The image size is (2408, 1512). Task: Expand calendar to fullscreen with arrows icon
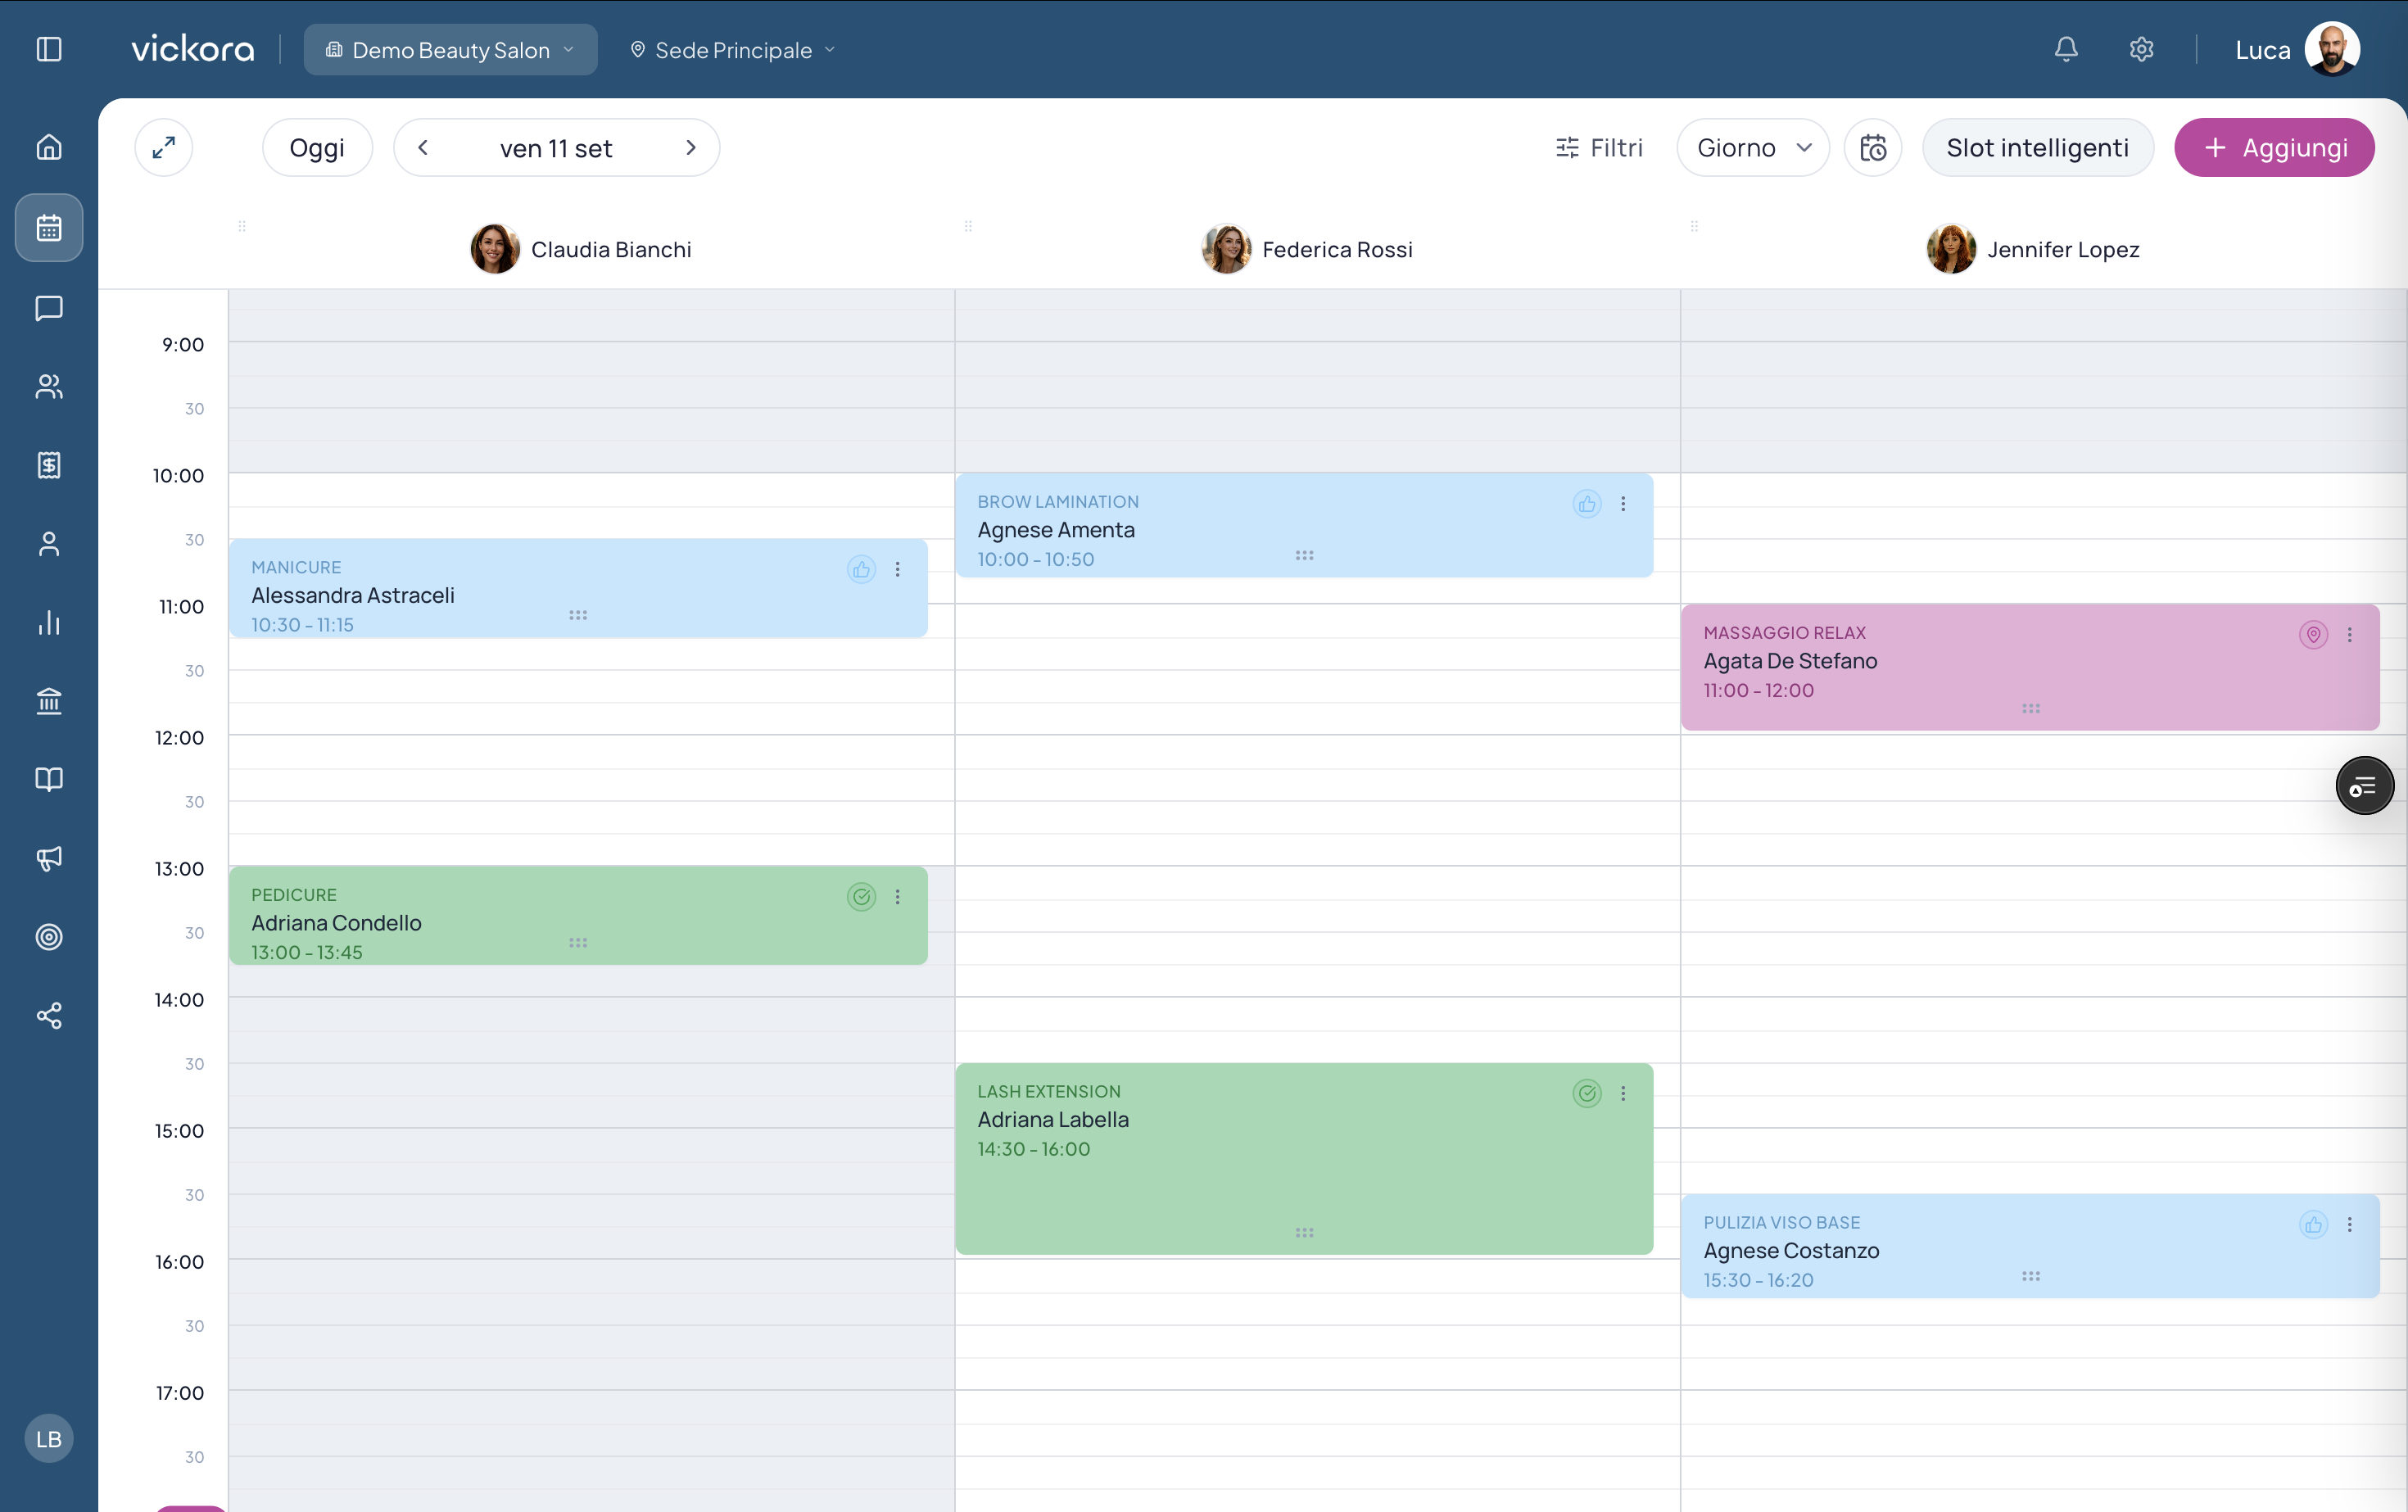pyautogui.click(x=164, y=148)
